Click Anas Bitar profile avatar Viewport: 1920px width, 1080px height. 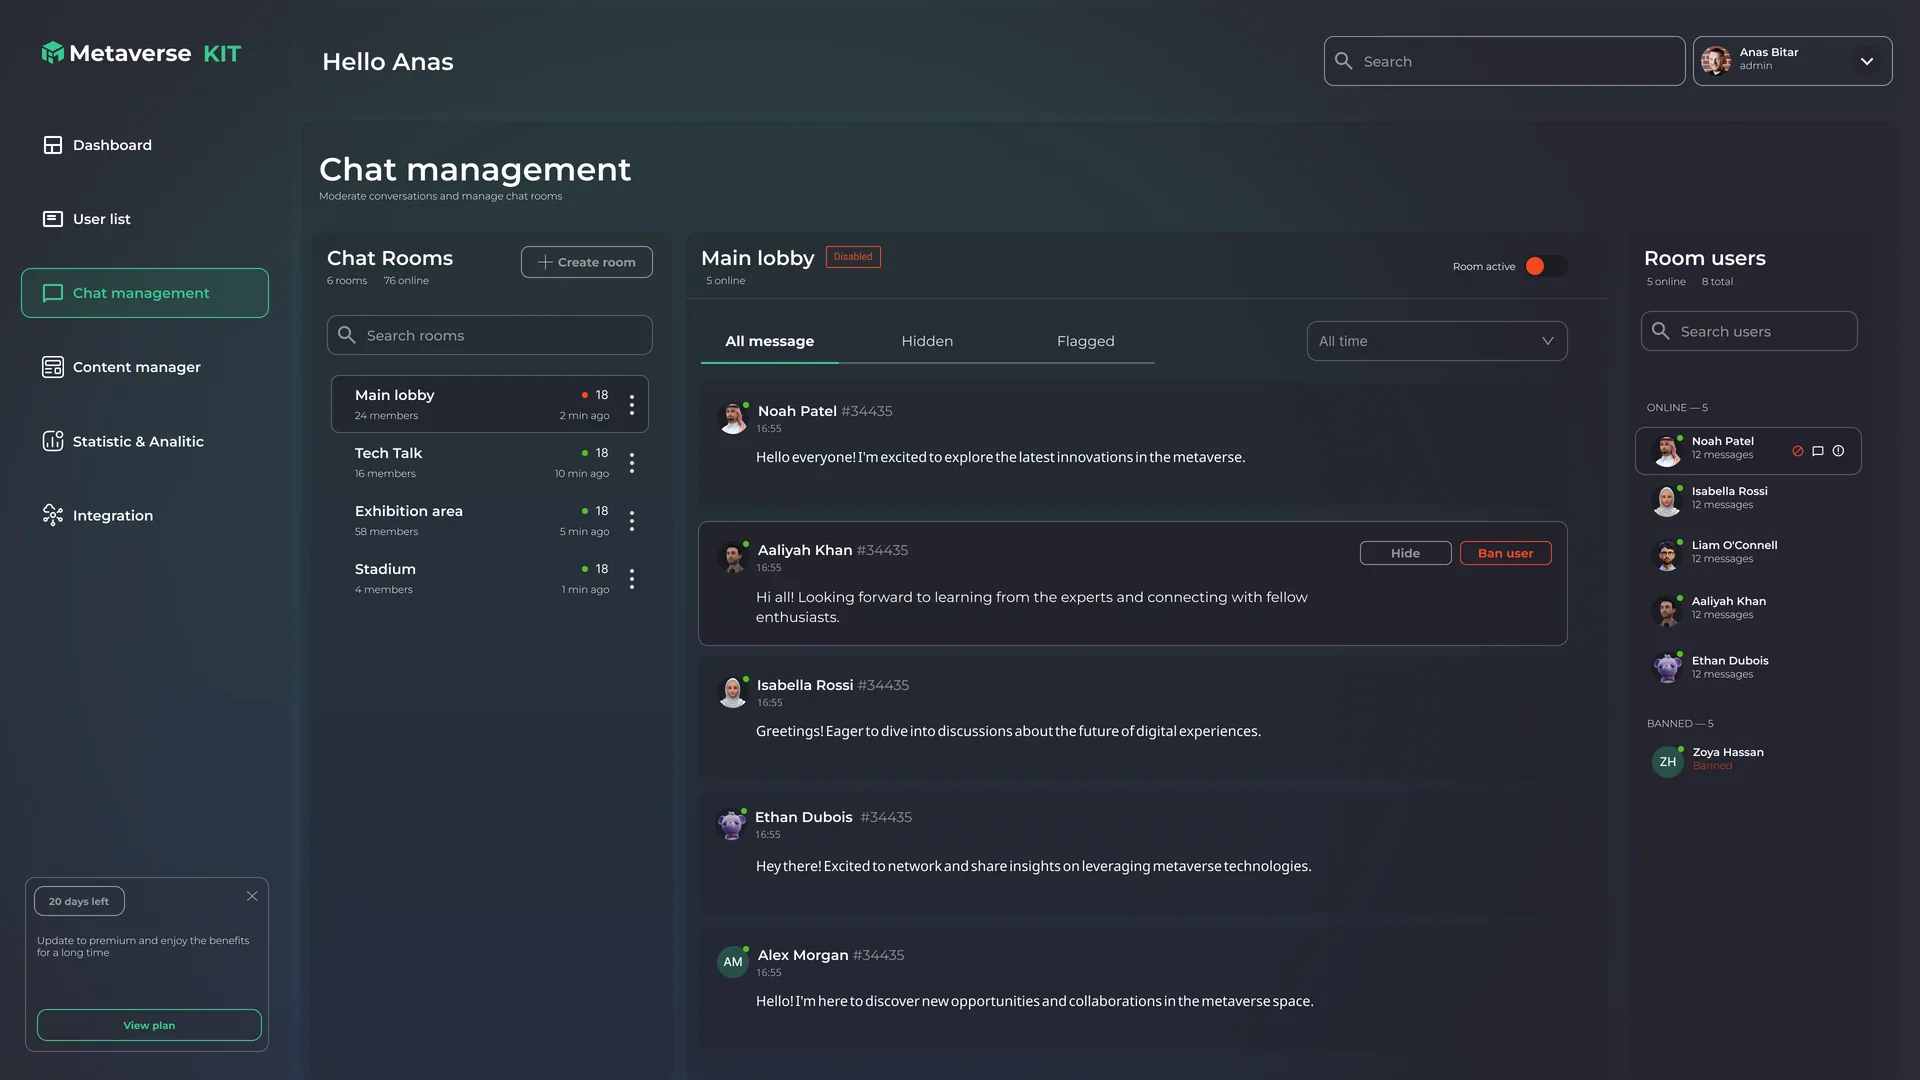1716,61
